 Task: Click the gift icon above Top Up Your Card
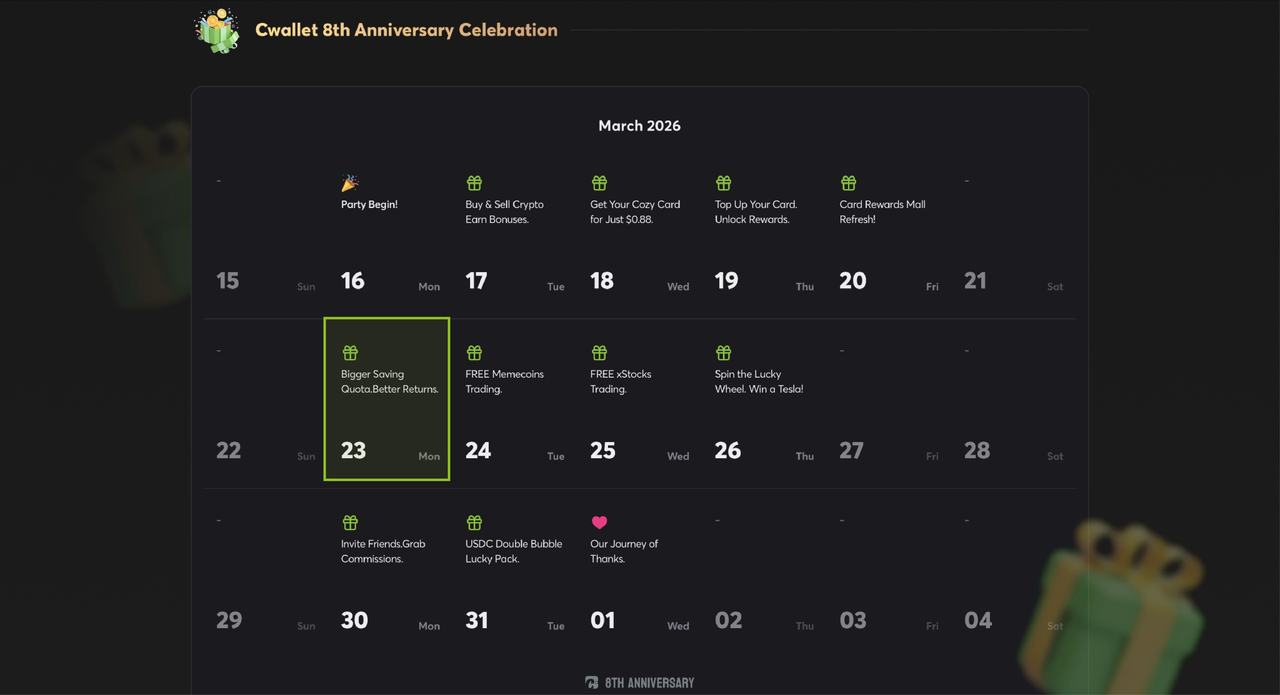pyautogui.click(x=724, y=183)
